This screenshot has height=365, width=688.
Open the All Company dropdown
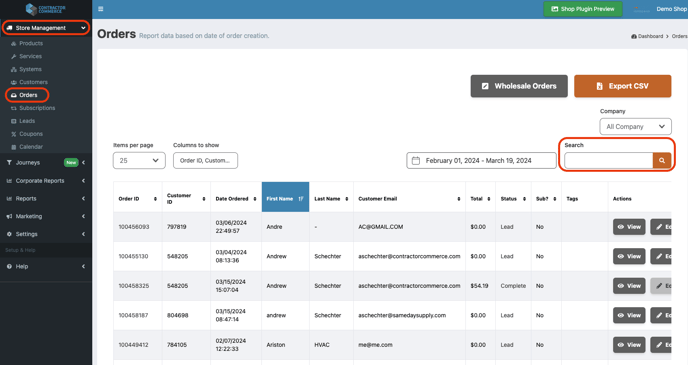click(635, 126)
